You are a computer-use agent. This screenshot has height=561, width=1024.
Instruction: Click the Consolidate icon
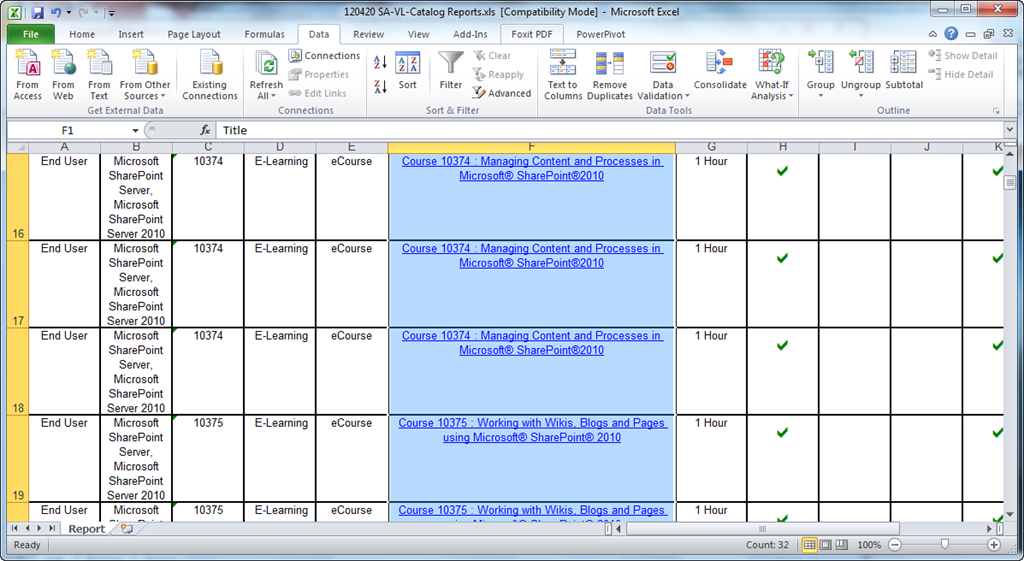(x=720, y=65)
